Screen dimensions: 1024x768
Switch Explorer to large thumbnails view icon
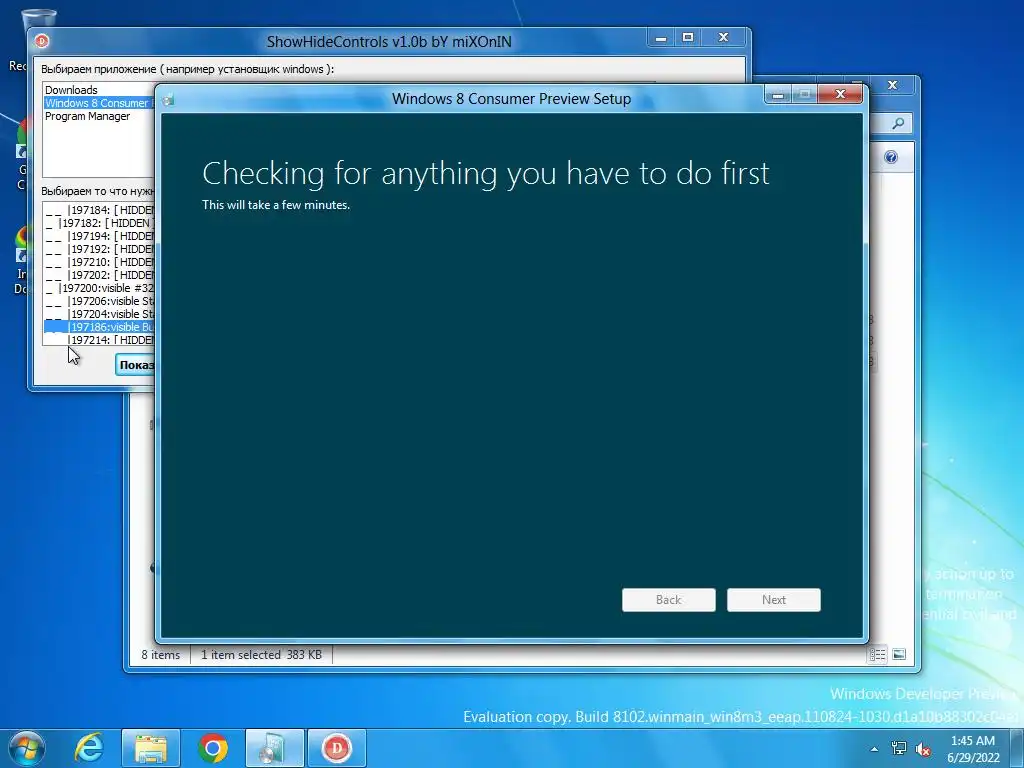tap(899, 654)
